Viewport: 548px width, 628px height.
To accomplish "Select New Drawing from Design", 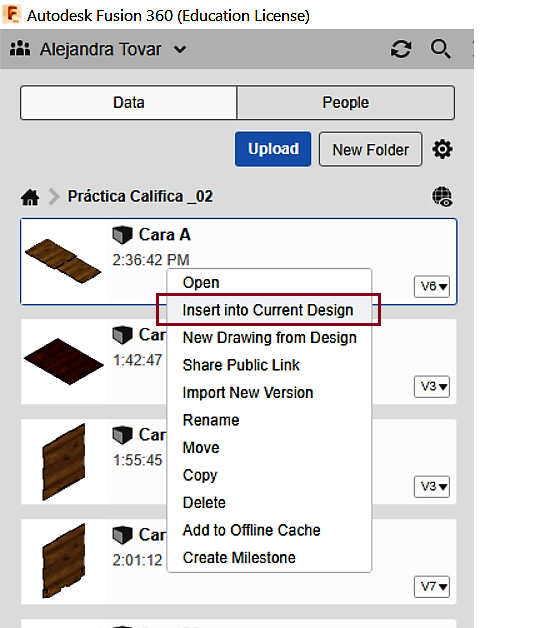I will click(x=269, y=338).
